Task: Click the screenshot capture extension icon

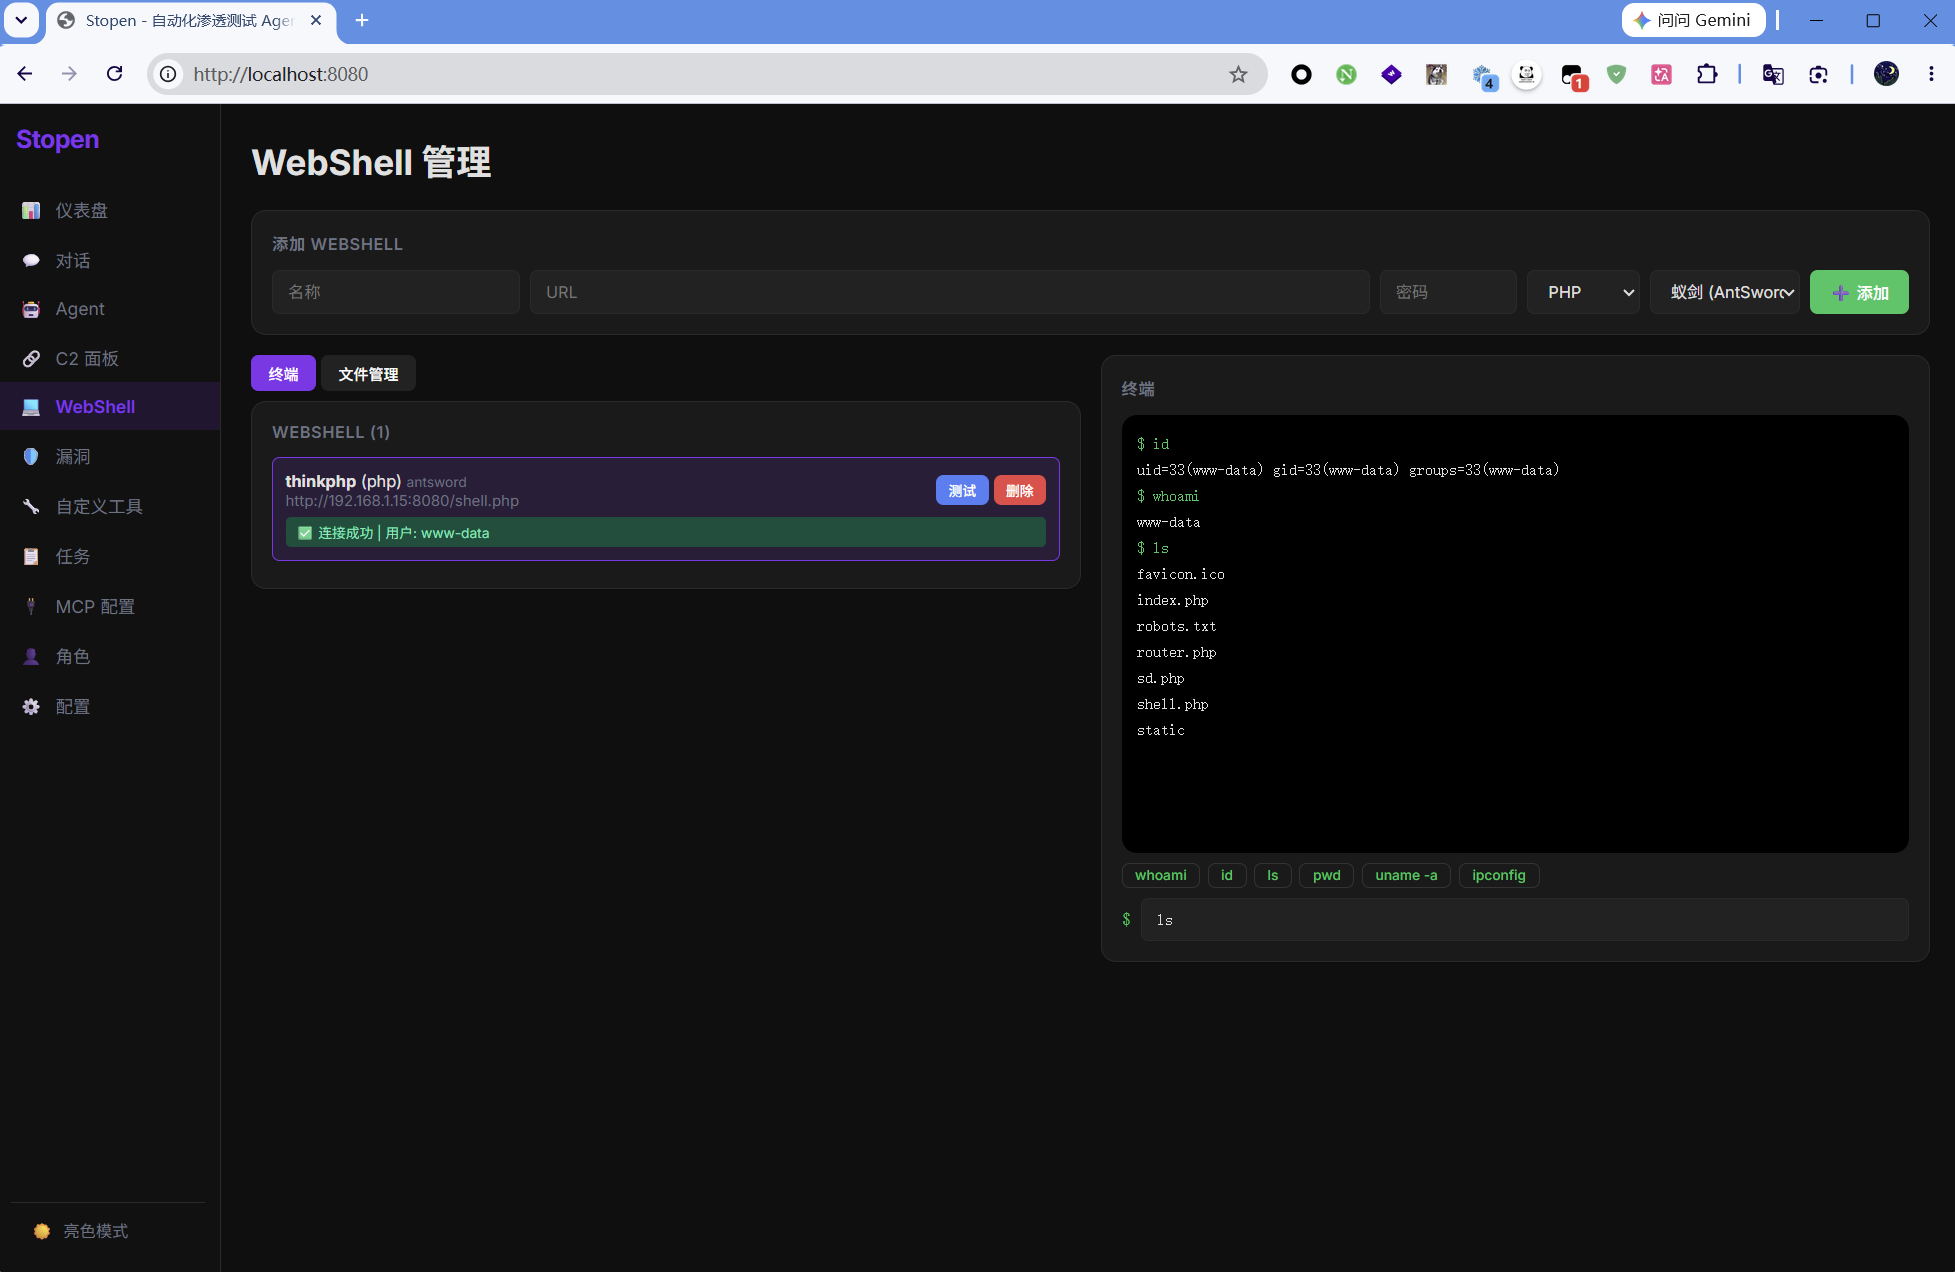Action: (x=1818, y=74)
